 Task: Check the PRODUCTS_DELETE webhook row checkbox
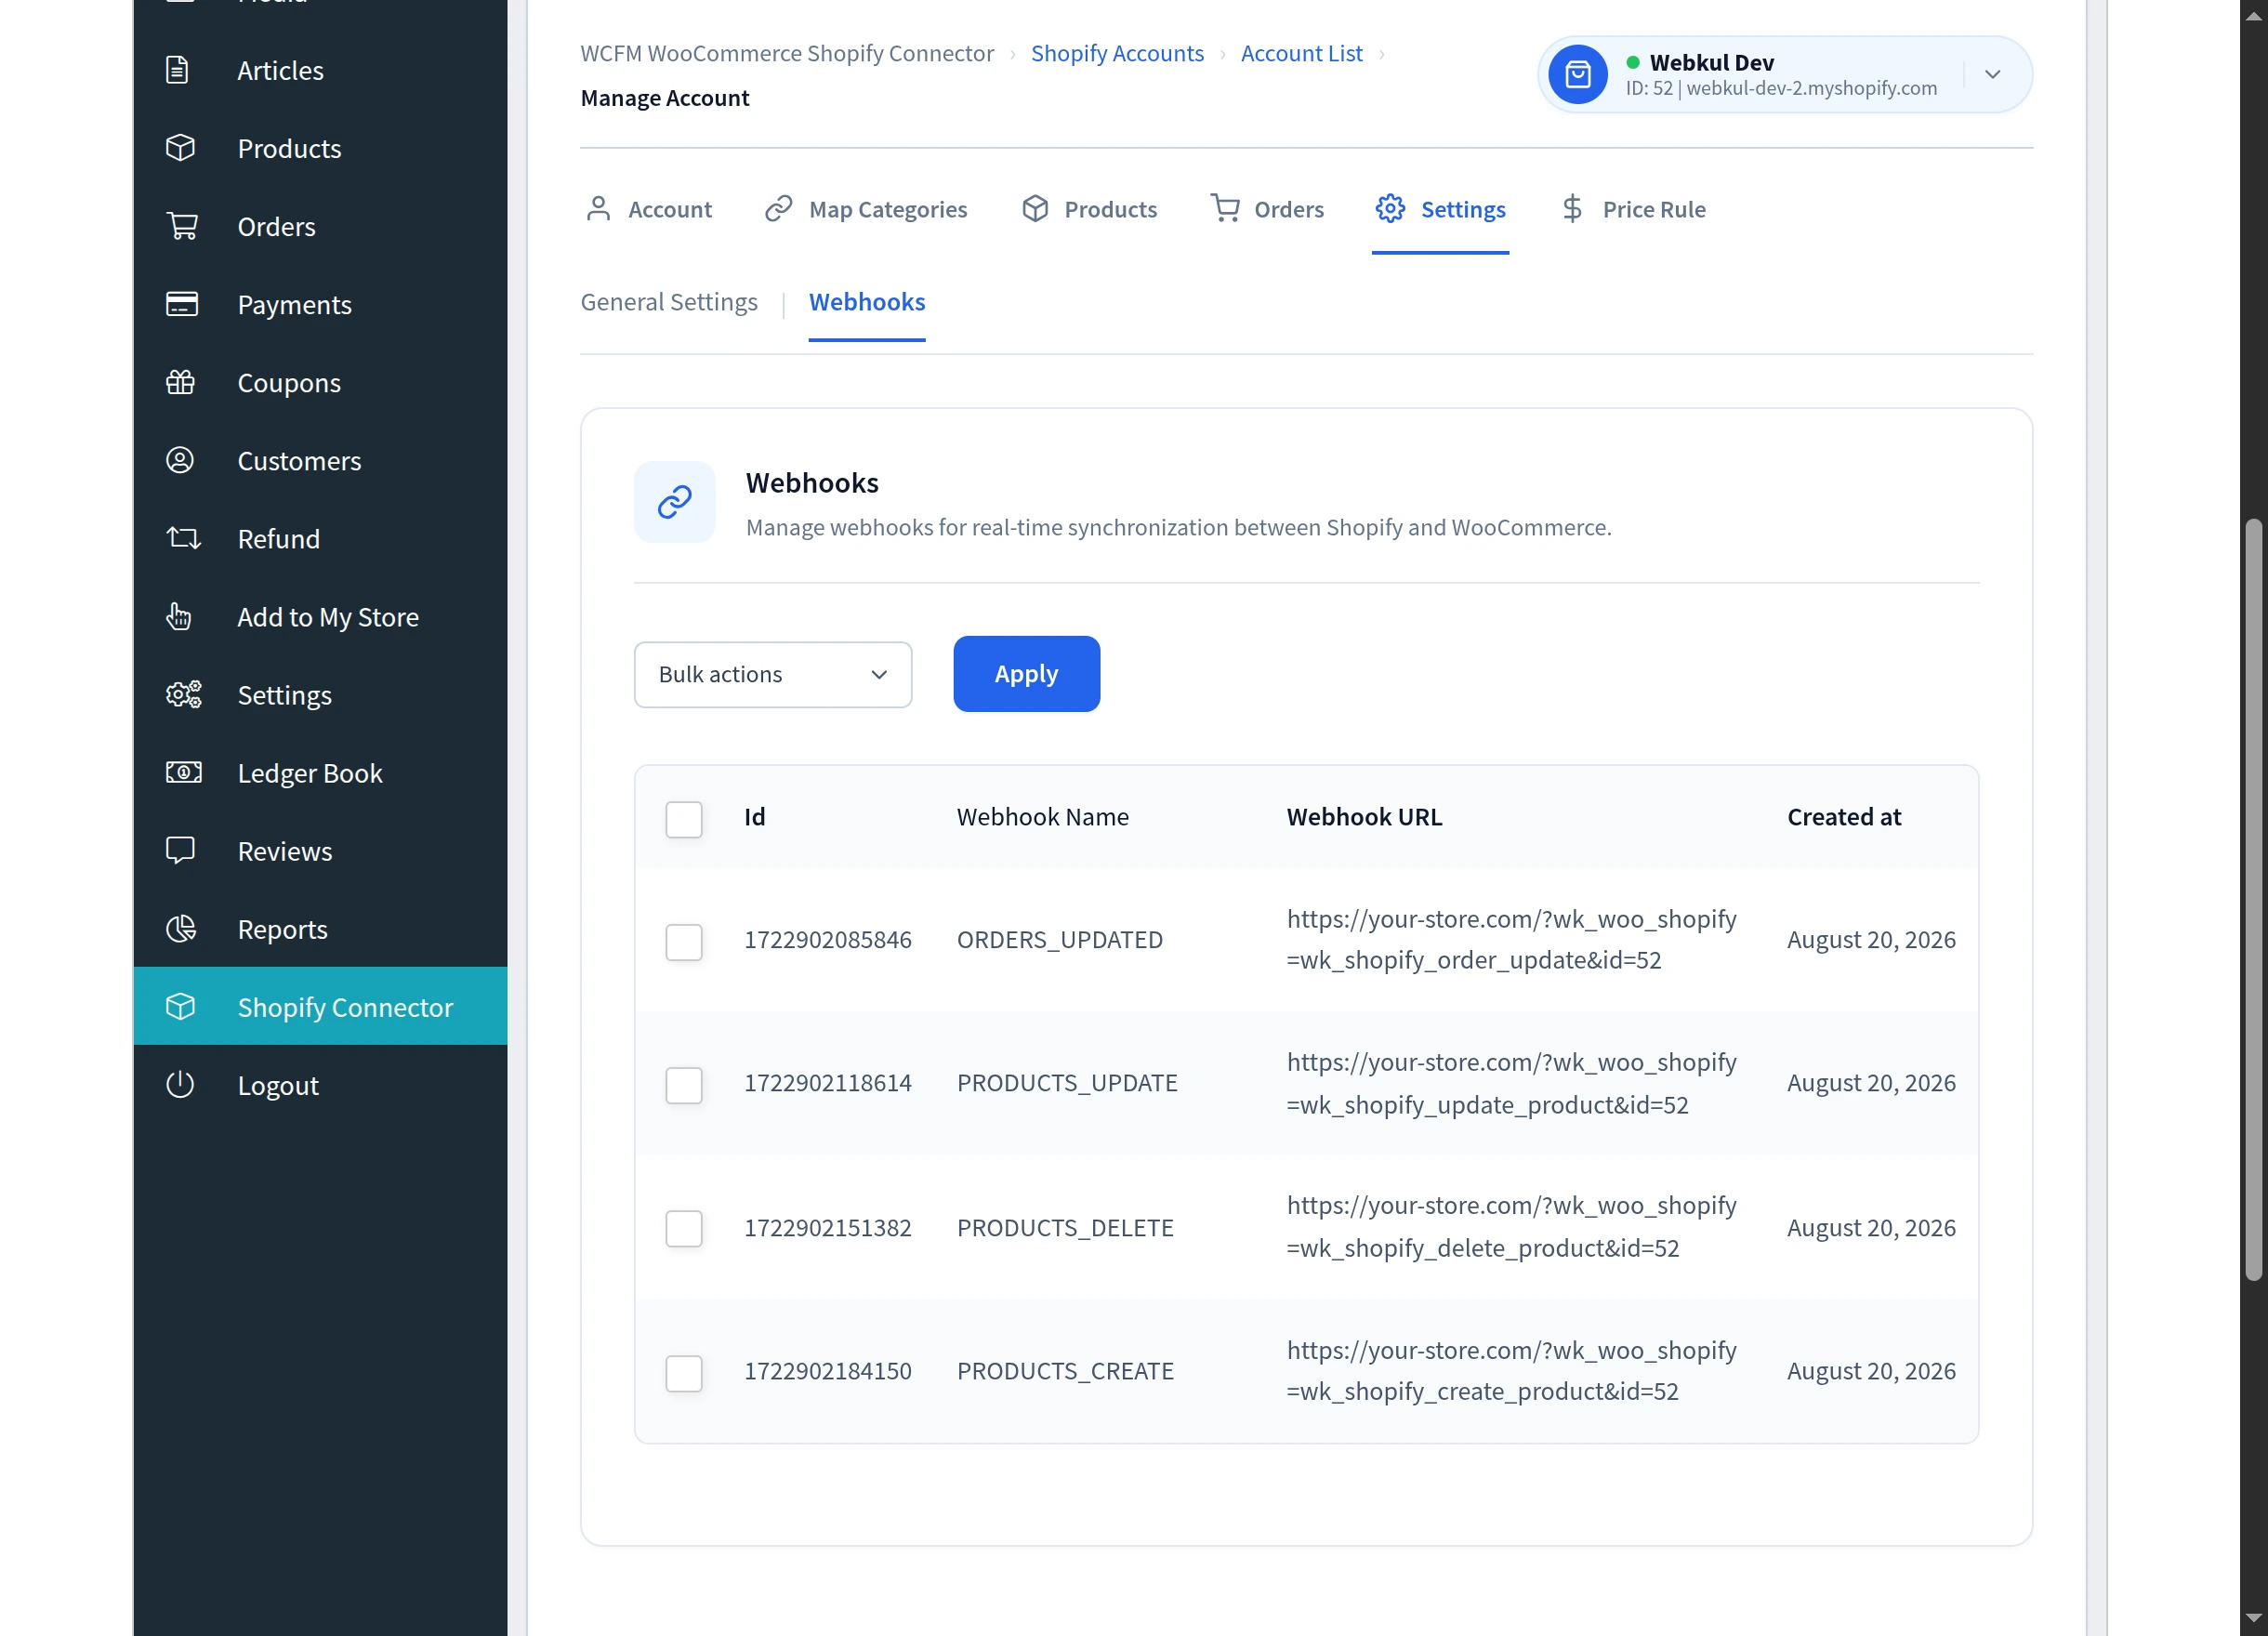[x=684, y=1228]
